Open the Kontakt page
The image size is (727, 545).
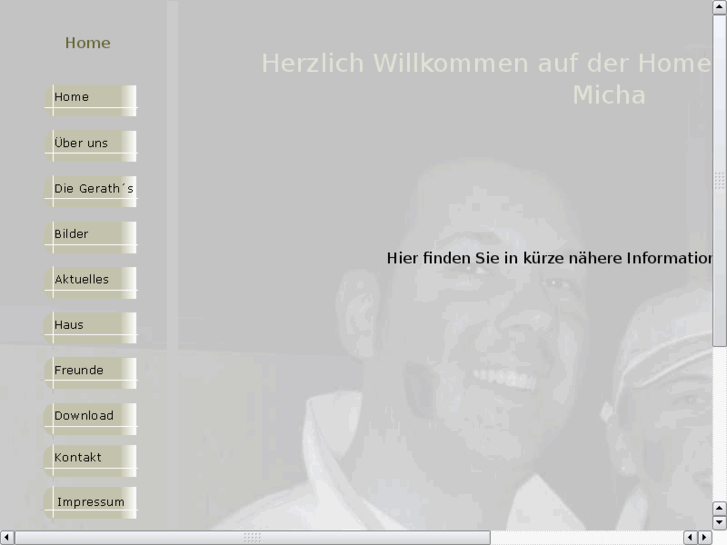tap(90, 461)
